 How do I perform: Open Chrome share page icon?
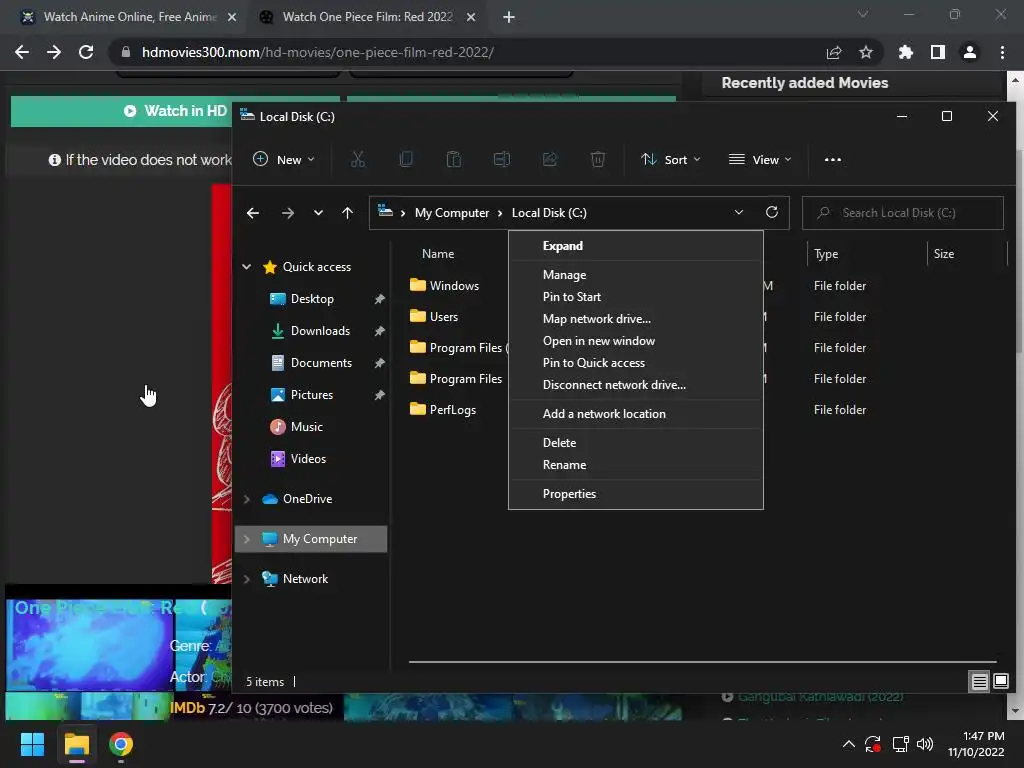coord(834,52)
